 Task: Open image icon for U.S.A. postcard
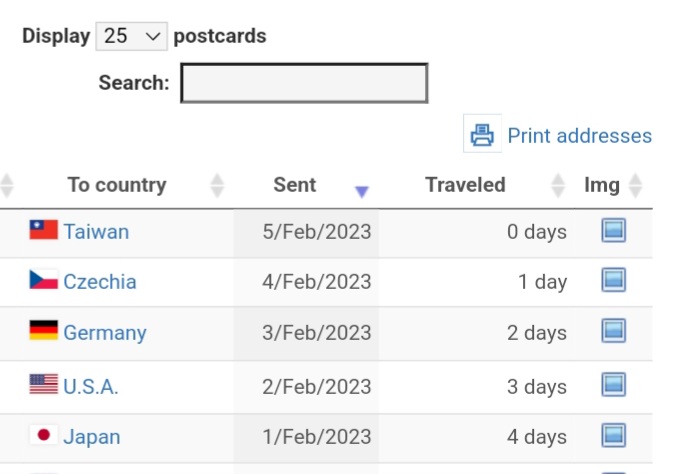point(613,385)
